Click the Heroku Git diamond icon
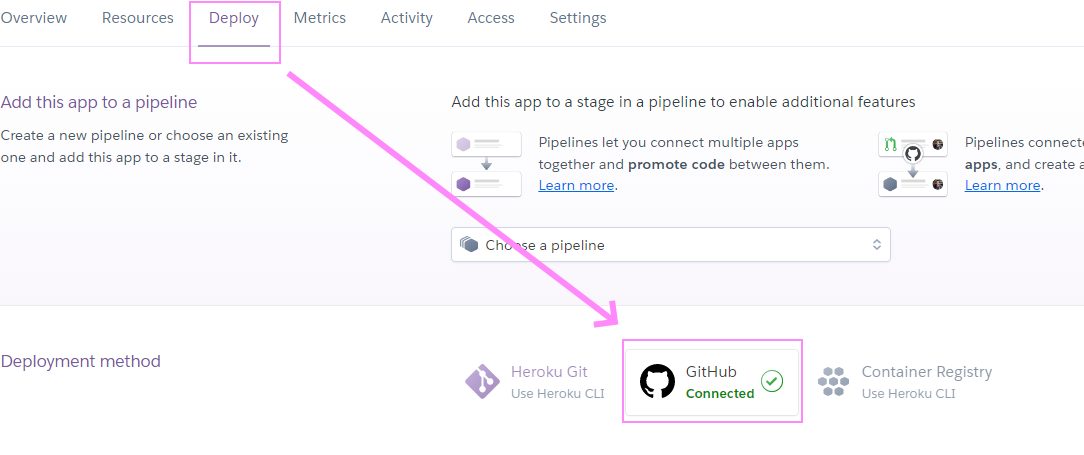 [482, 381]
